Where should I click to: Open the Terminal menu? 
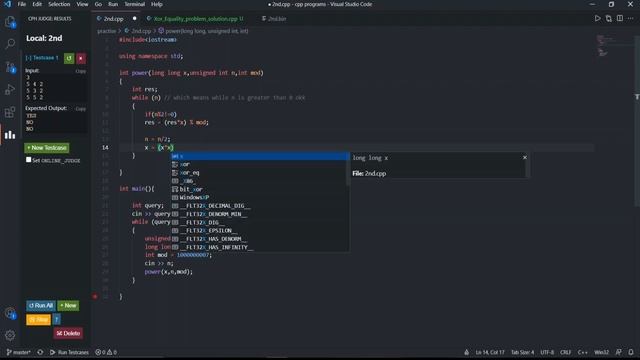135,4
